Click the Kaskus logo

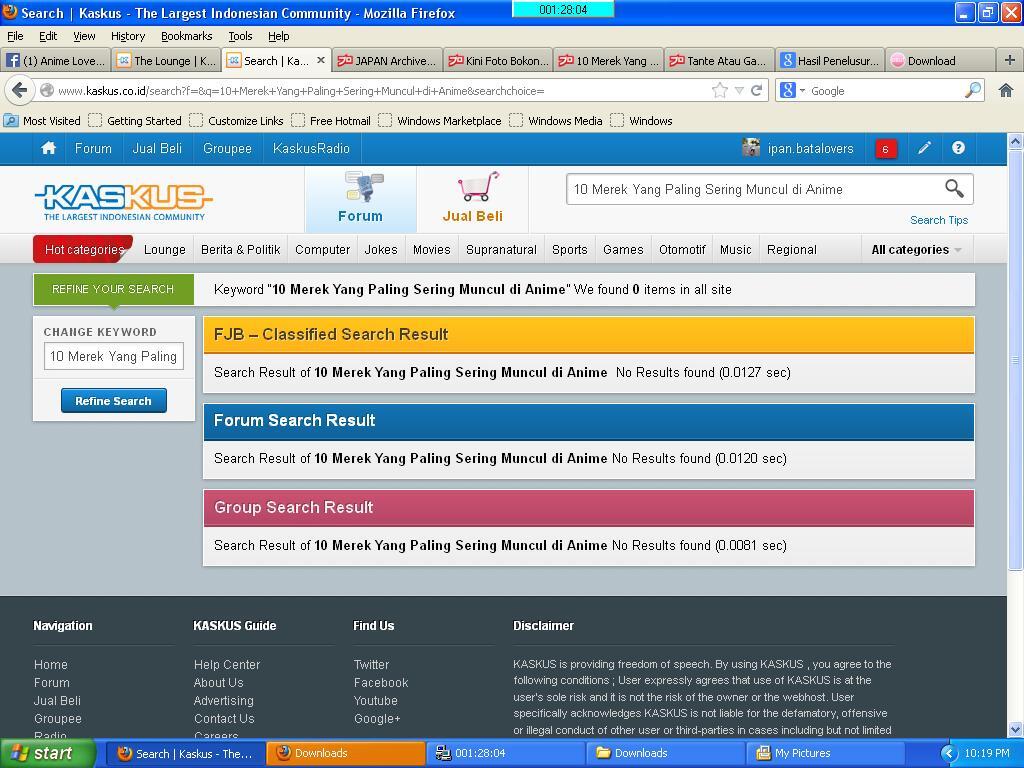(123, 202)
